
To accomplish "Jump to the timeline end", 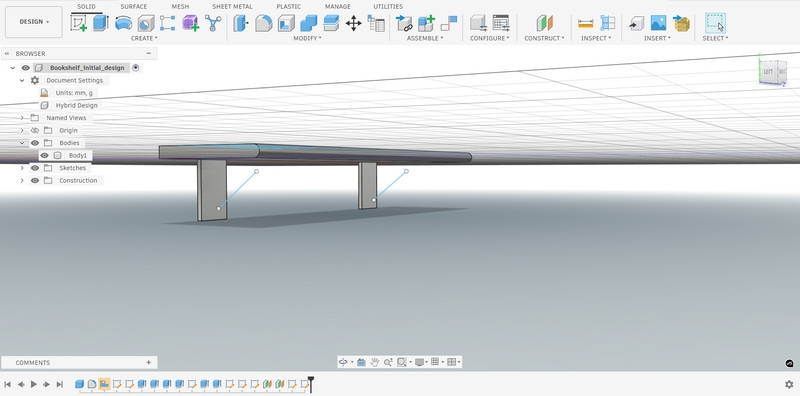I will click(x=60, y=384).
